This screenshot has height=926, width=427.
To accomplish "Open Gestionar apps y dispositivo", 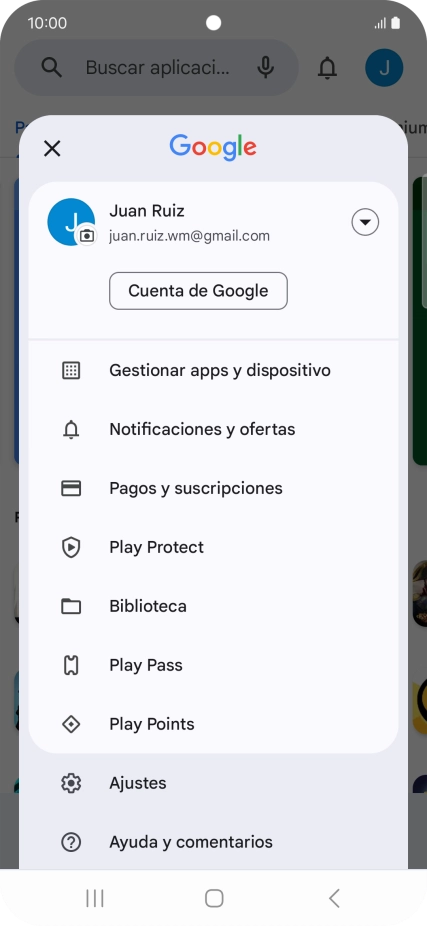I will [x=213, y=370].
